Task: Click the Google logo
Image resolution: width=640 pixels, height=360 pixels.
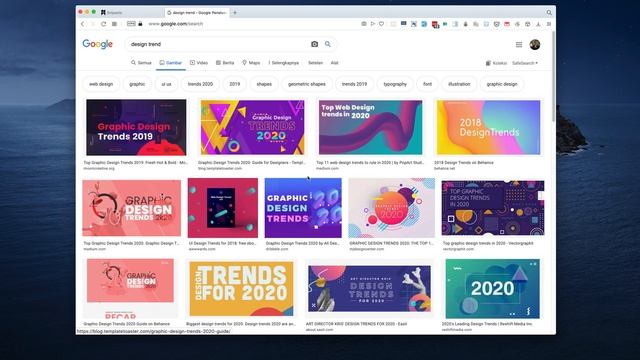Action: pyautogui.click(x=98, y=44)
